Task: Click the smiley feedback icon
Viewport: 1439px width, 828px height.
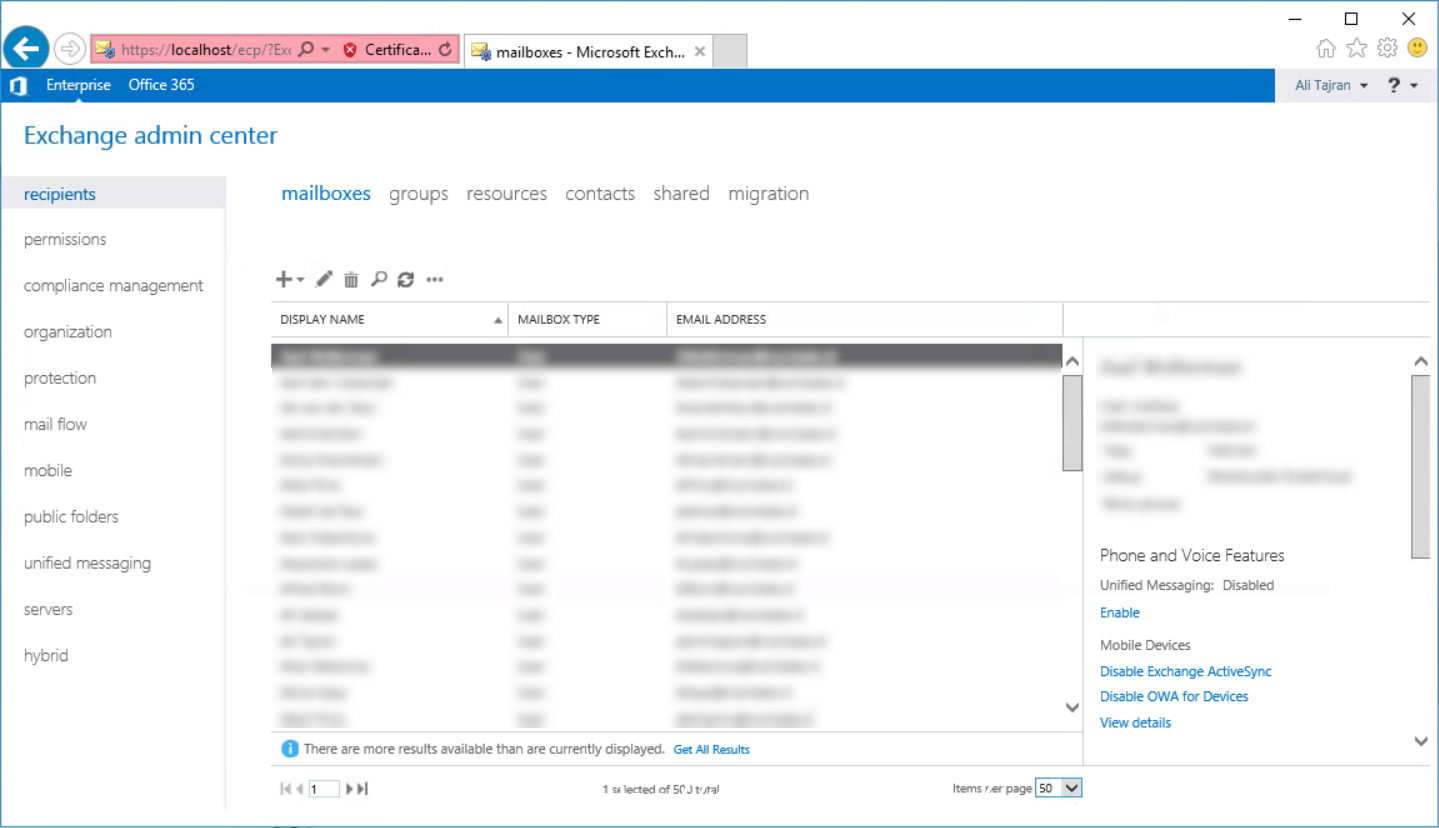Action: click(1417, 48)
